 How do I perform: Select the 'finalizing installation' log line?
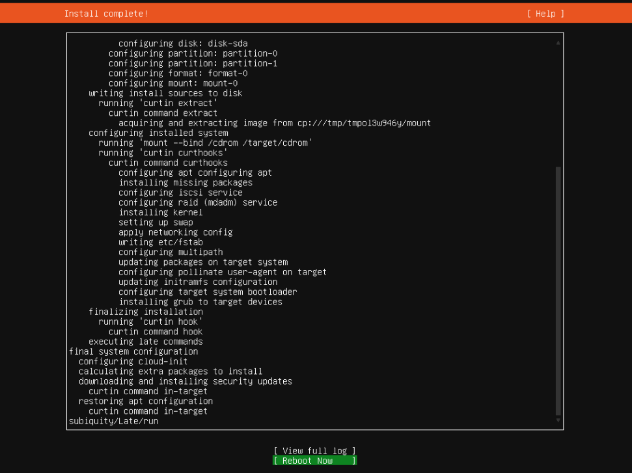(x=146, y=311)
